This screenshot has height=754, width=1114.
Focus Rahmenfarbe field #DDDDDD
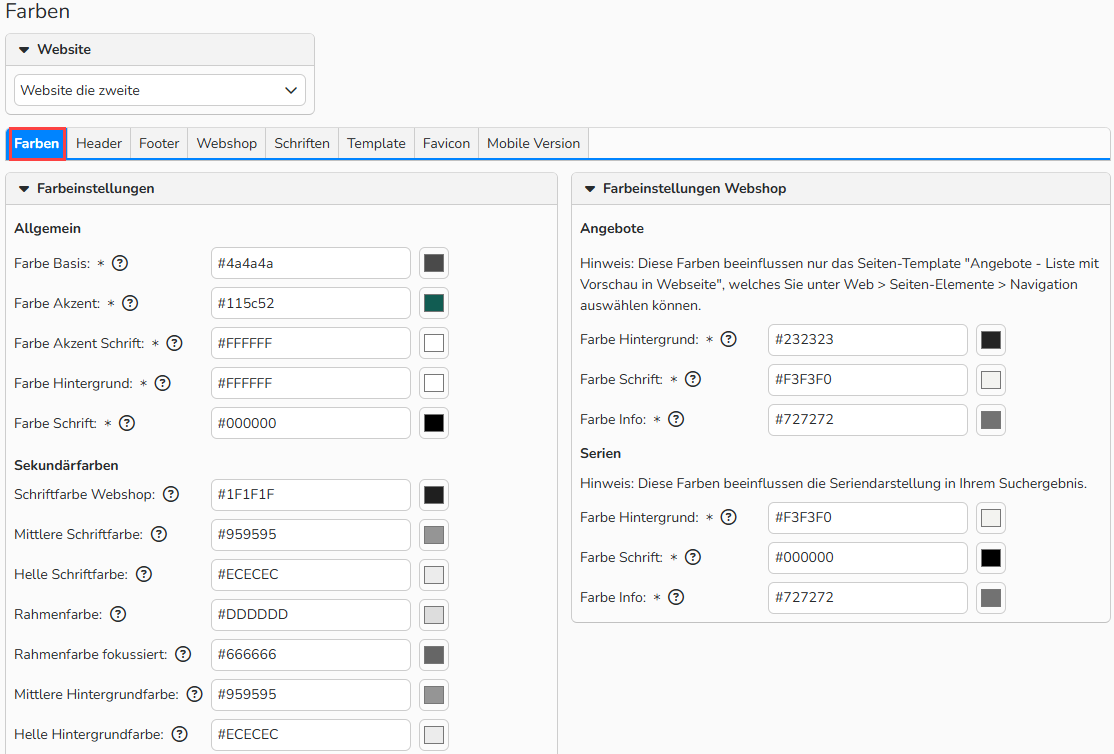pyautogui.click(x=311, y=615)
